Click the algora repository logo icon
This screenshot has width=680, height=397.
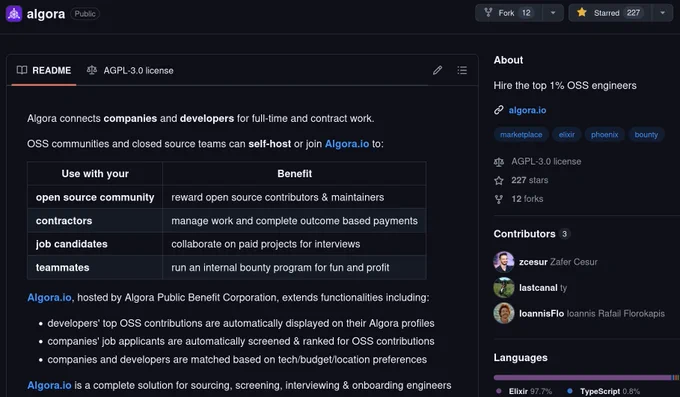coord(13,14)
